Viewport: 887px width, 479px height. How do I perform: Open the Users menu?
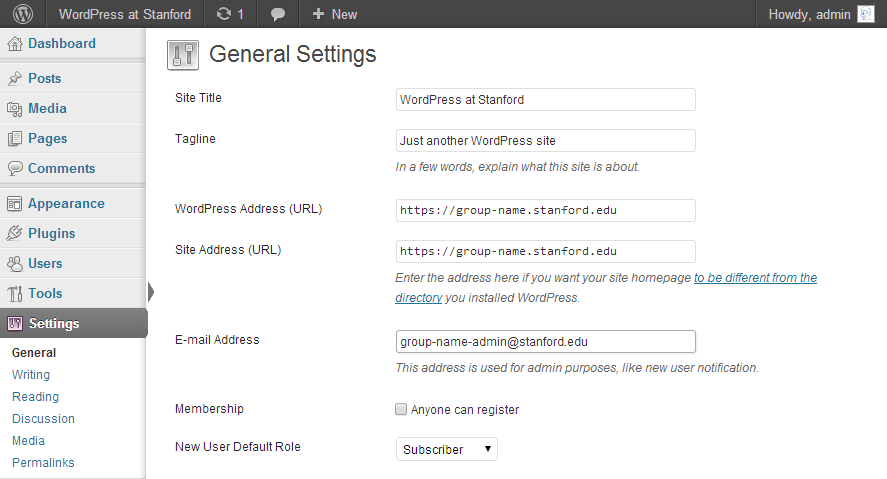point(45,264)
